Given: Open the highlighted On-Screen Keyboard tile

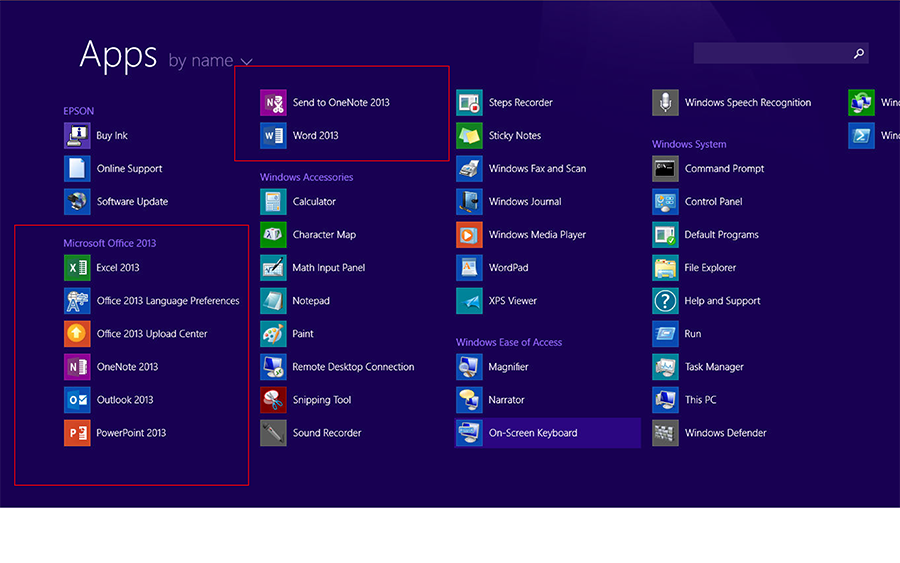Looking at the screenshot, I should pyautogui.click(x=548, y=433).
